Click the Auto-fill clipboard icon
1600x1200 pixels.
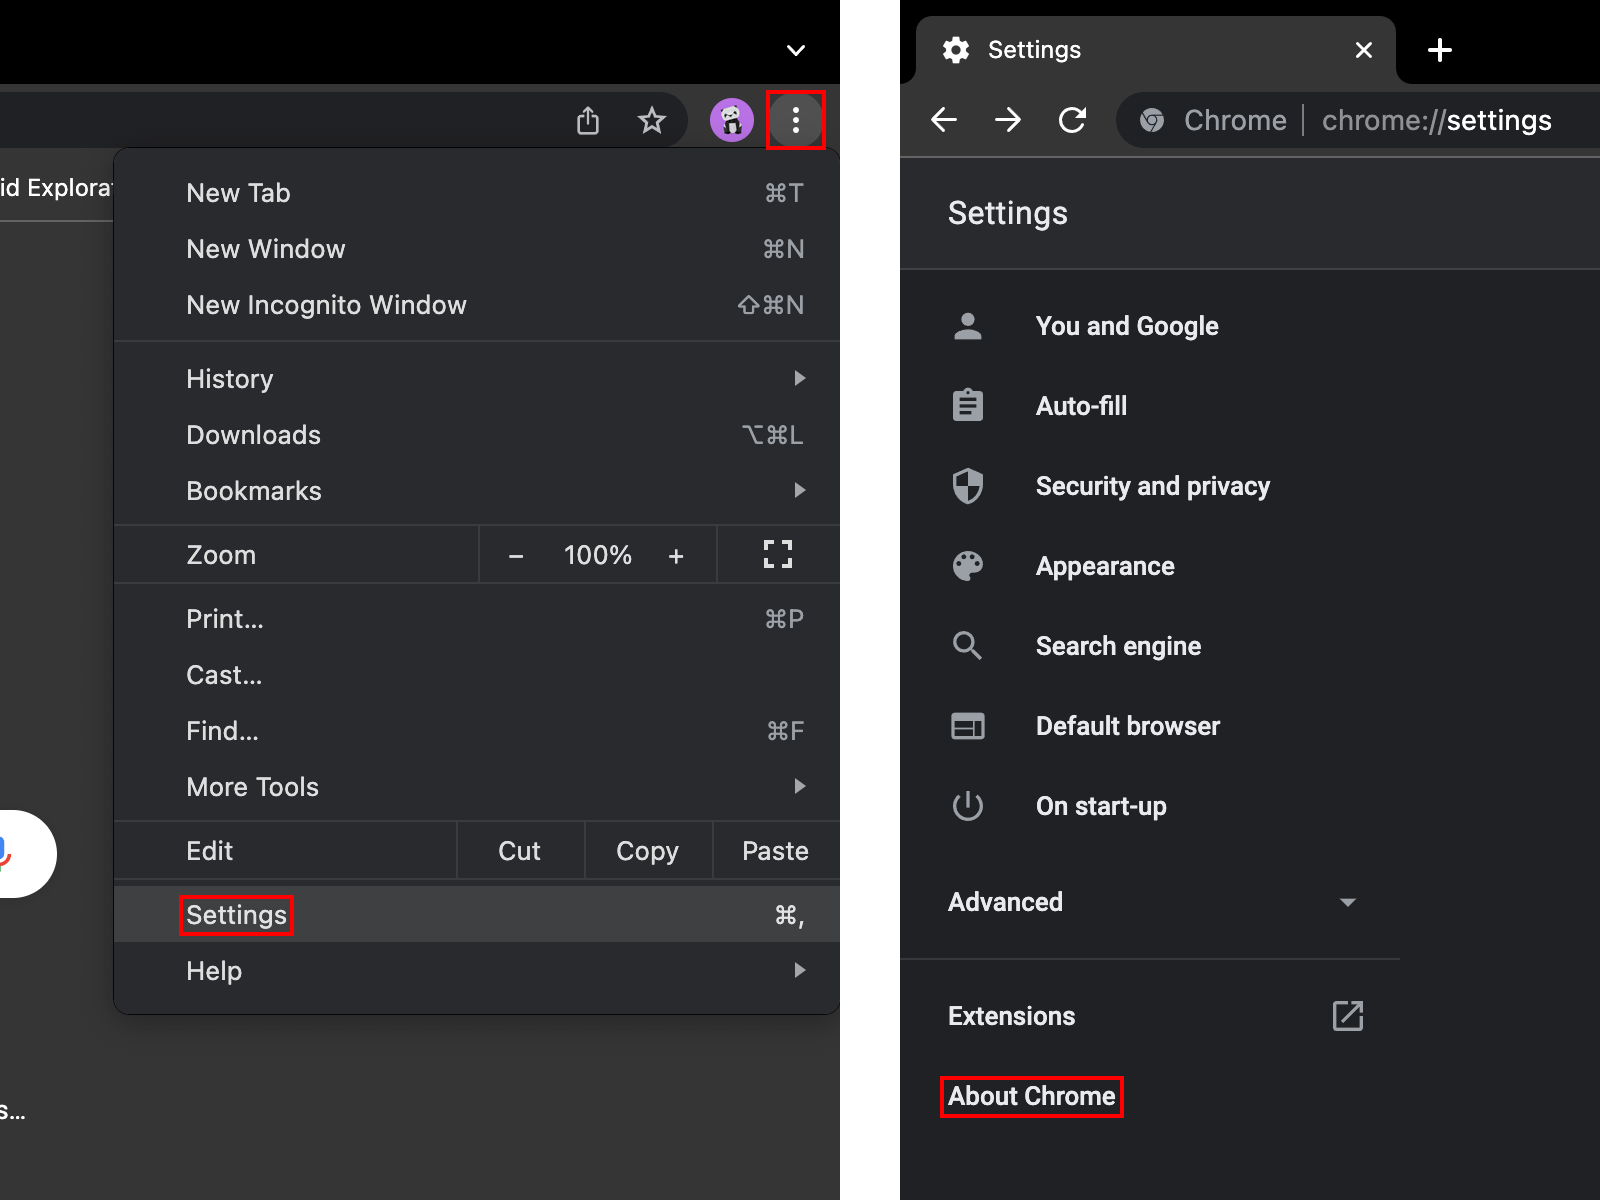click(x=968, y=406)
